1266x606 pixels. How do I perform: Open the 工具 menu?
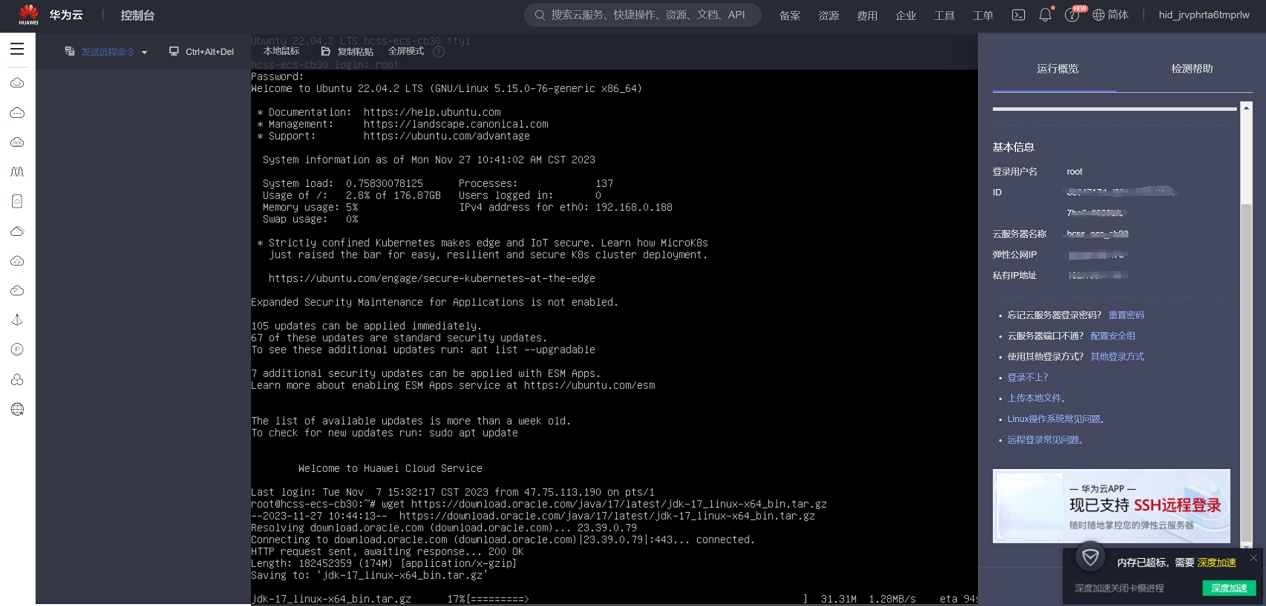coord(945,16)
